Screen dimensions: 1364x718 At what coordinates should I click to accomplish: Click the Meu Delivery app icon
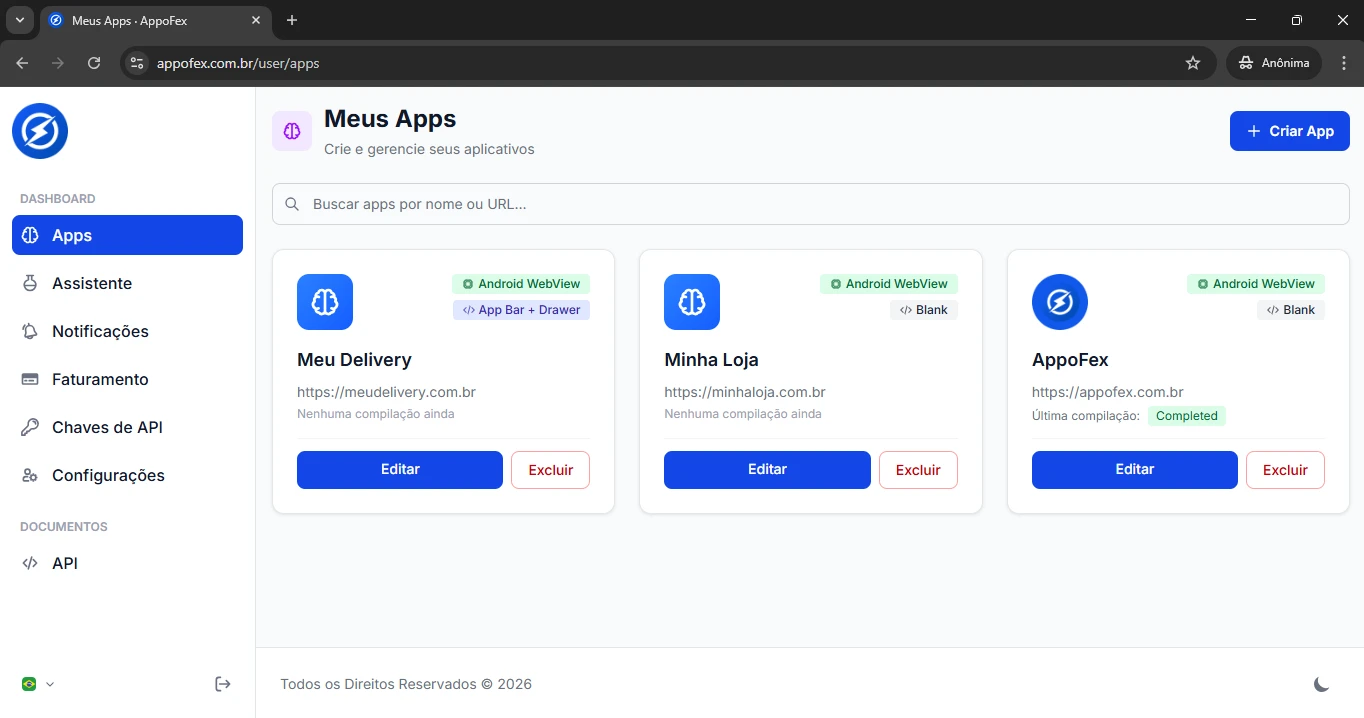point(325,302)
